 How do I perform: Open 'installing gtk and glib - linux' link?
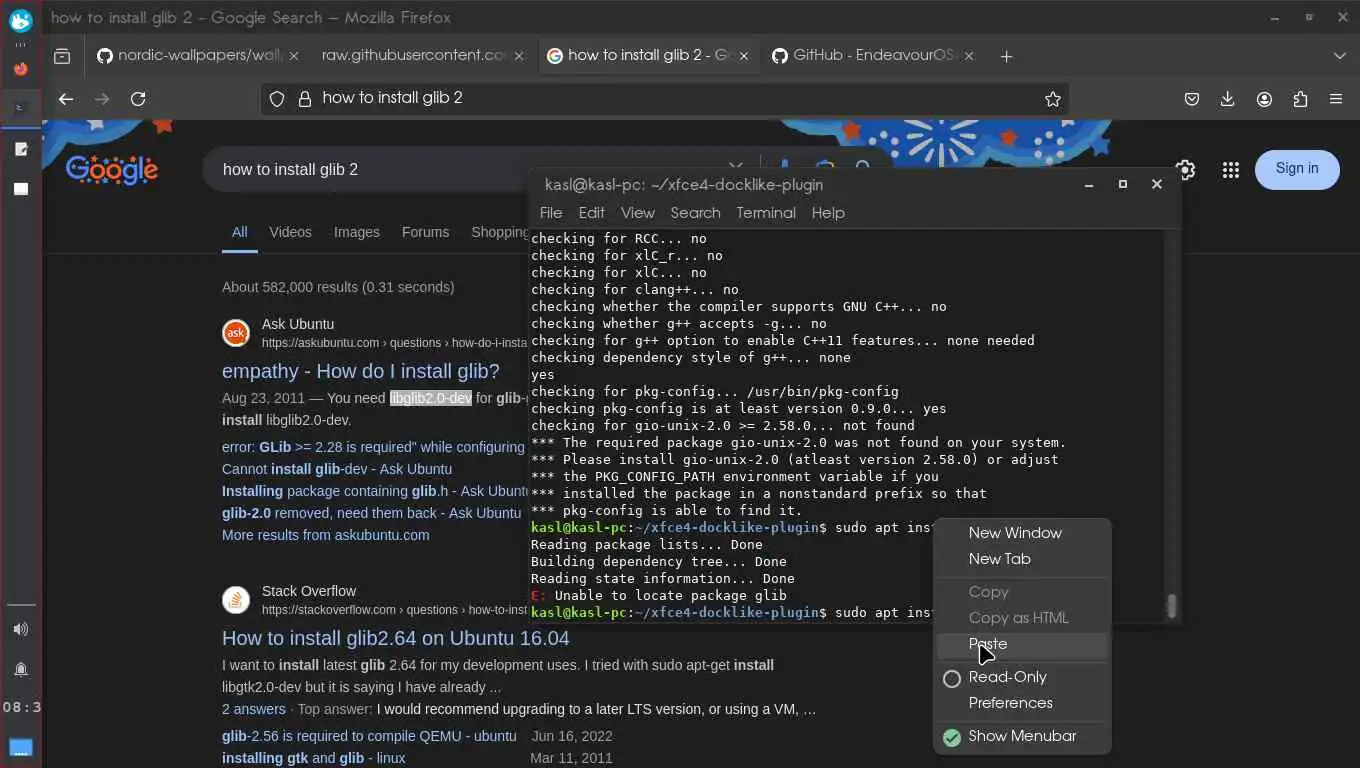[314, 759]
